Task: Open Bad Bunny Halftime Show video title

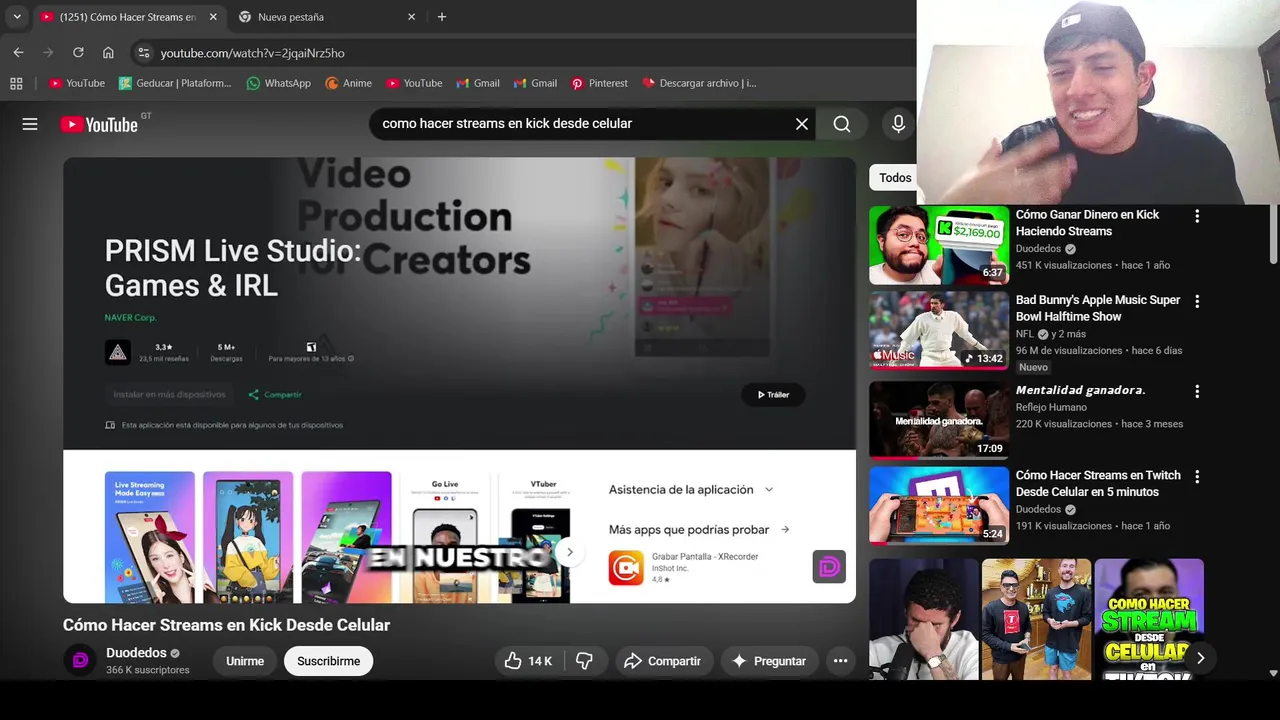Action: click(x=1098, y=308)
